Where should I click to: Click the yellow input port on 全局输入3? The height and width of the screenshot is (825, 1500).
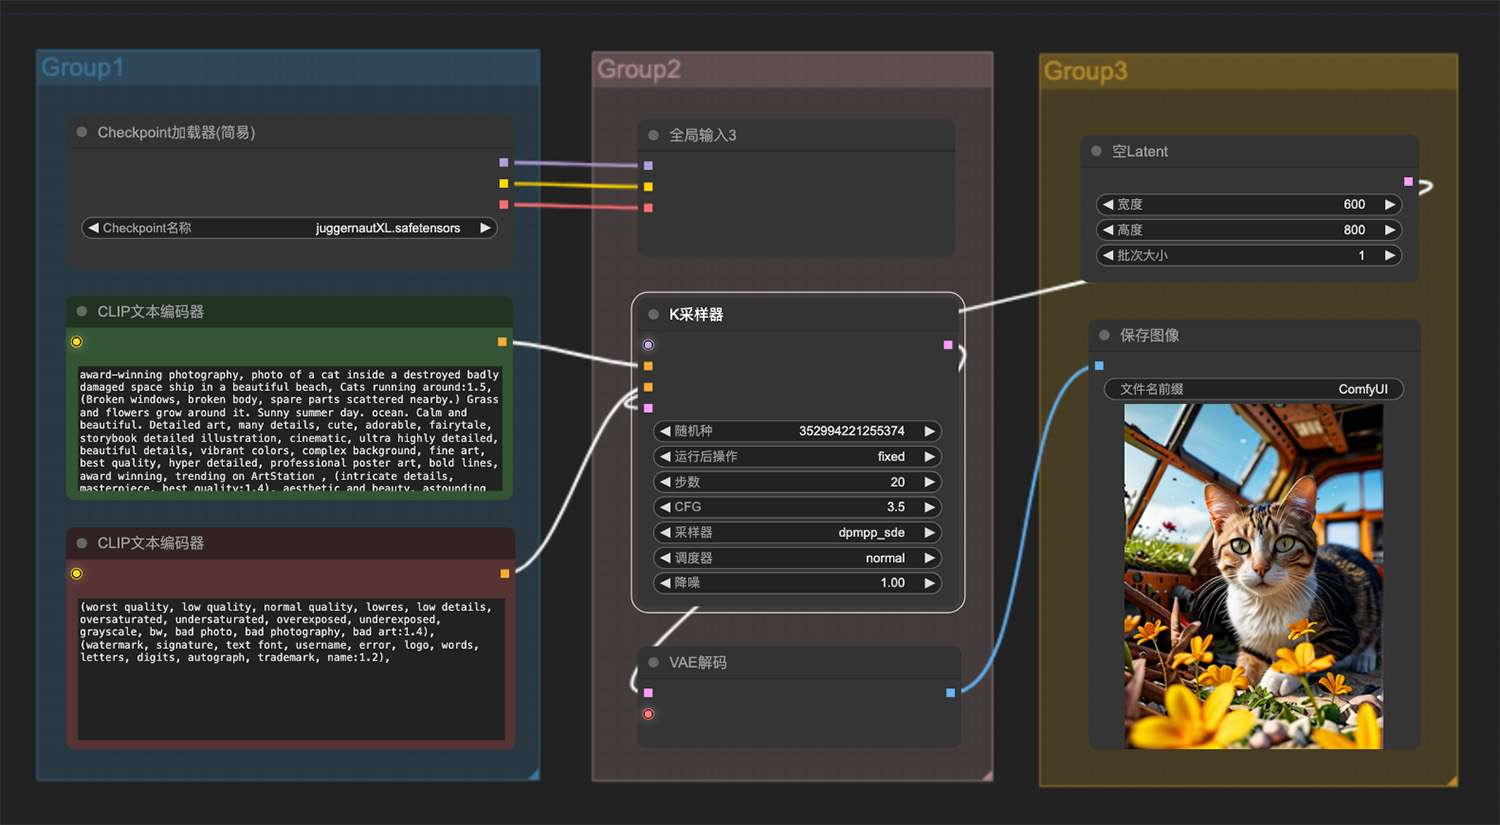(x=648, y=187)
